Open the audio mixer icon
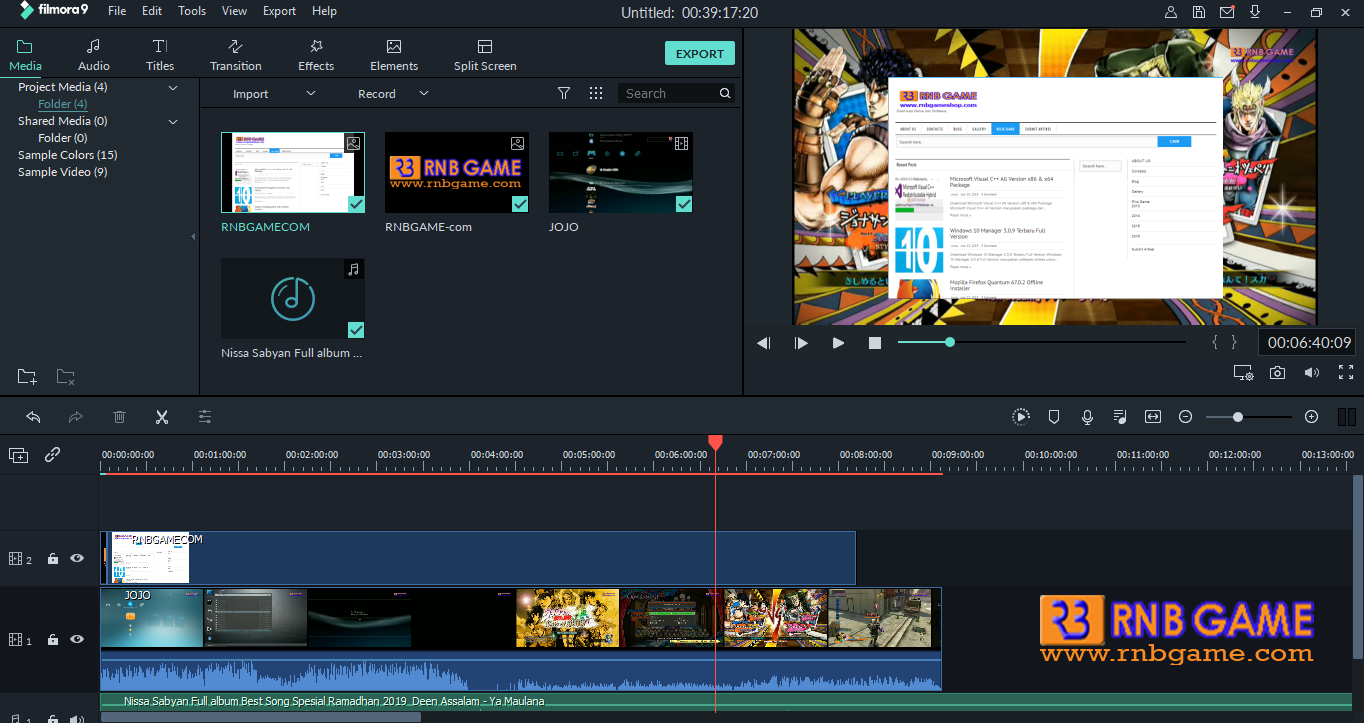 (x=1120, y=417)
